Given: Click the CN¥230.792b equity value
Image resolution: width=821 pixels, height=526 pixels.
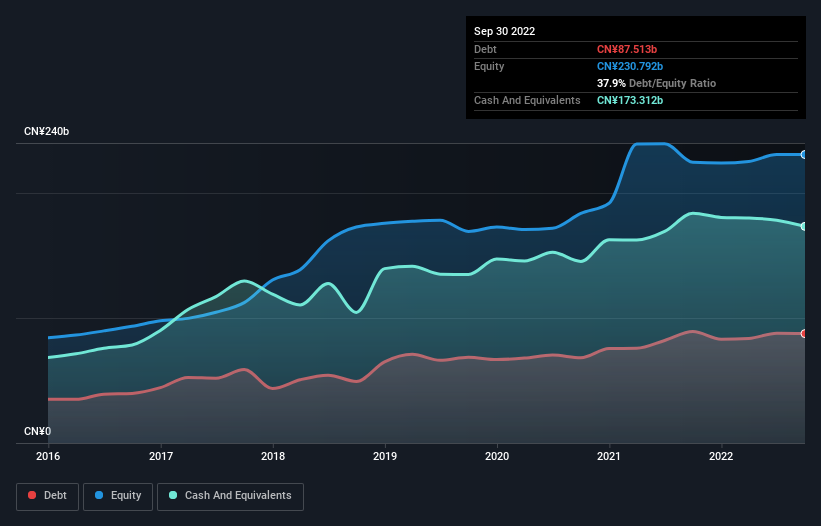Looking at the screenshot, I should point(630,66).
